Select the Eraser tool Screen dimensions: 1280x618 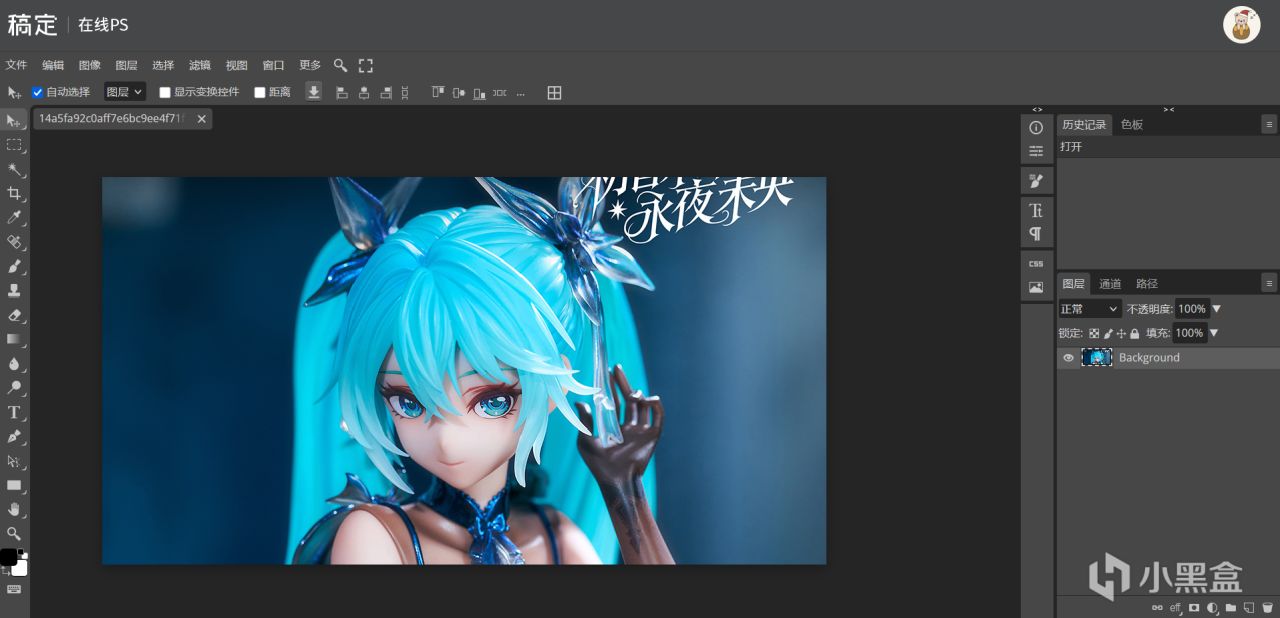pyautogui.click(x=14, y=315)
